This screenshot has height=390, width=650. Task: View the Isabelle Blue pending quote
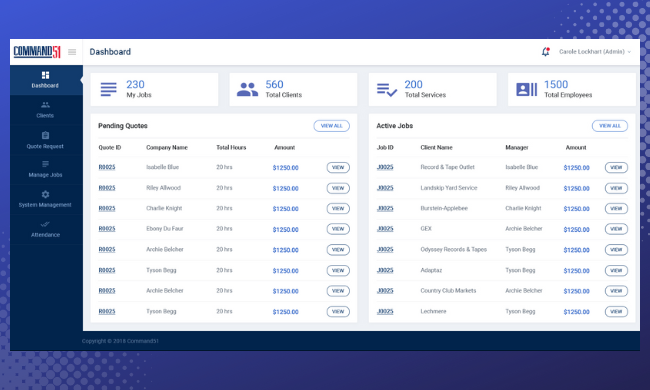(x=338, y=167)
